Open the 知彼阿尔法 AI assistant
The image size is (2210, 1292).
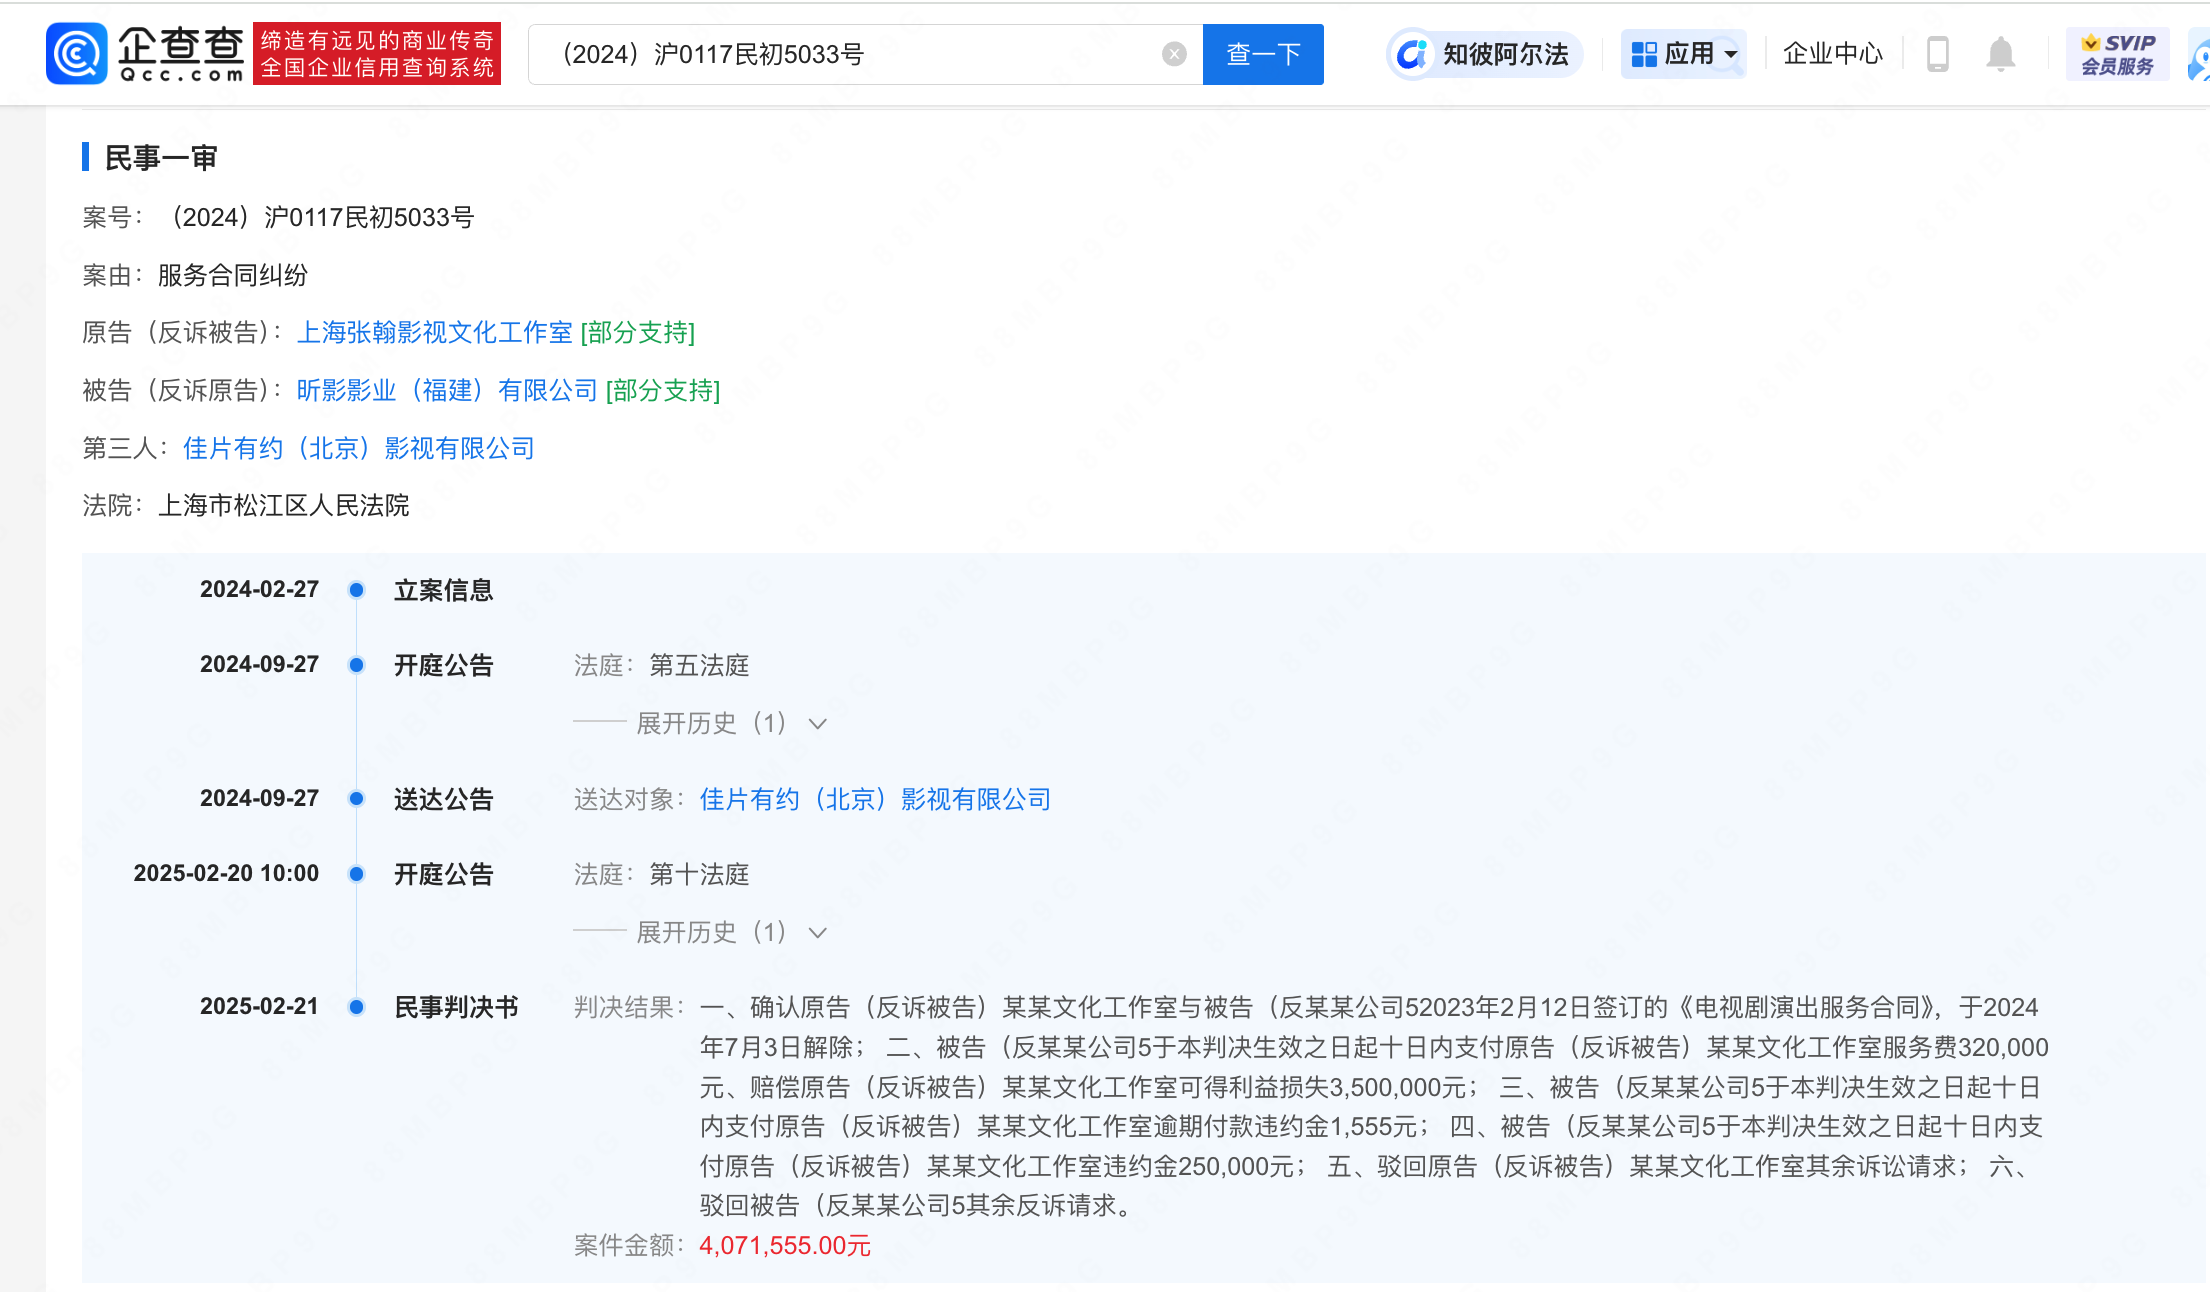point(1485,54)
